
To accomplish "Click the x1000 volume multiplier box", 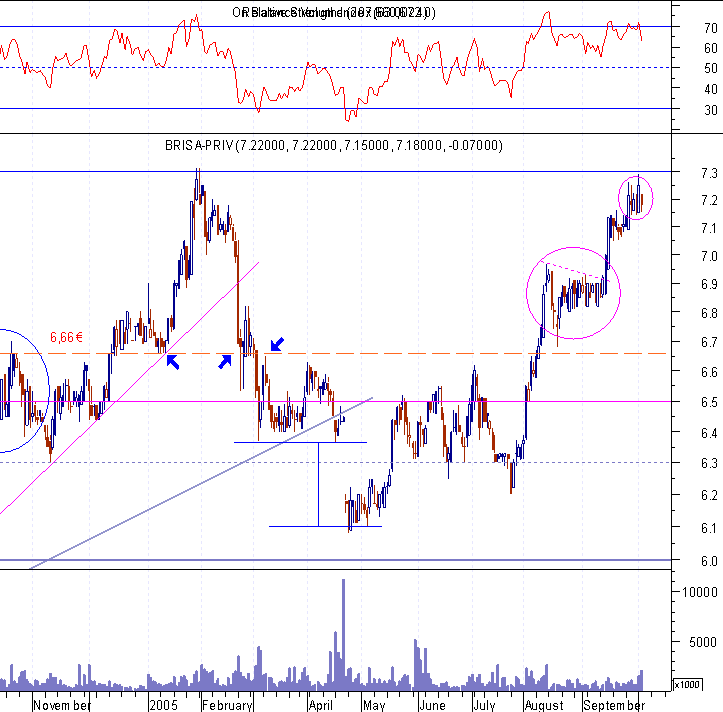I will [687, 685].
